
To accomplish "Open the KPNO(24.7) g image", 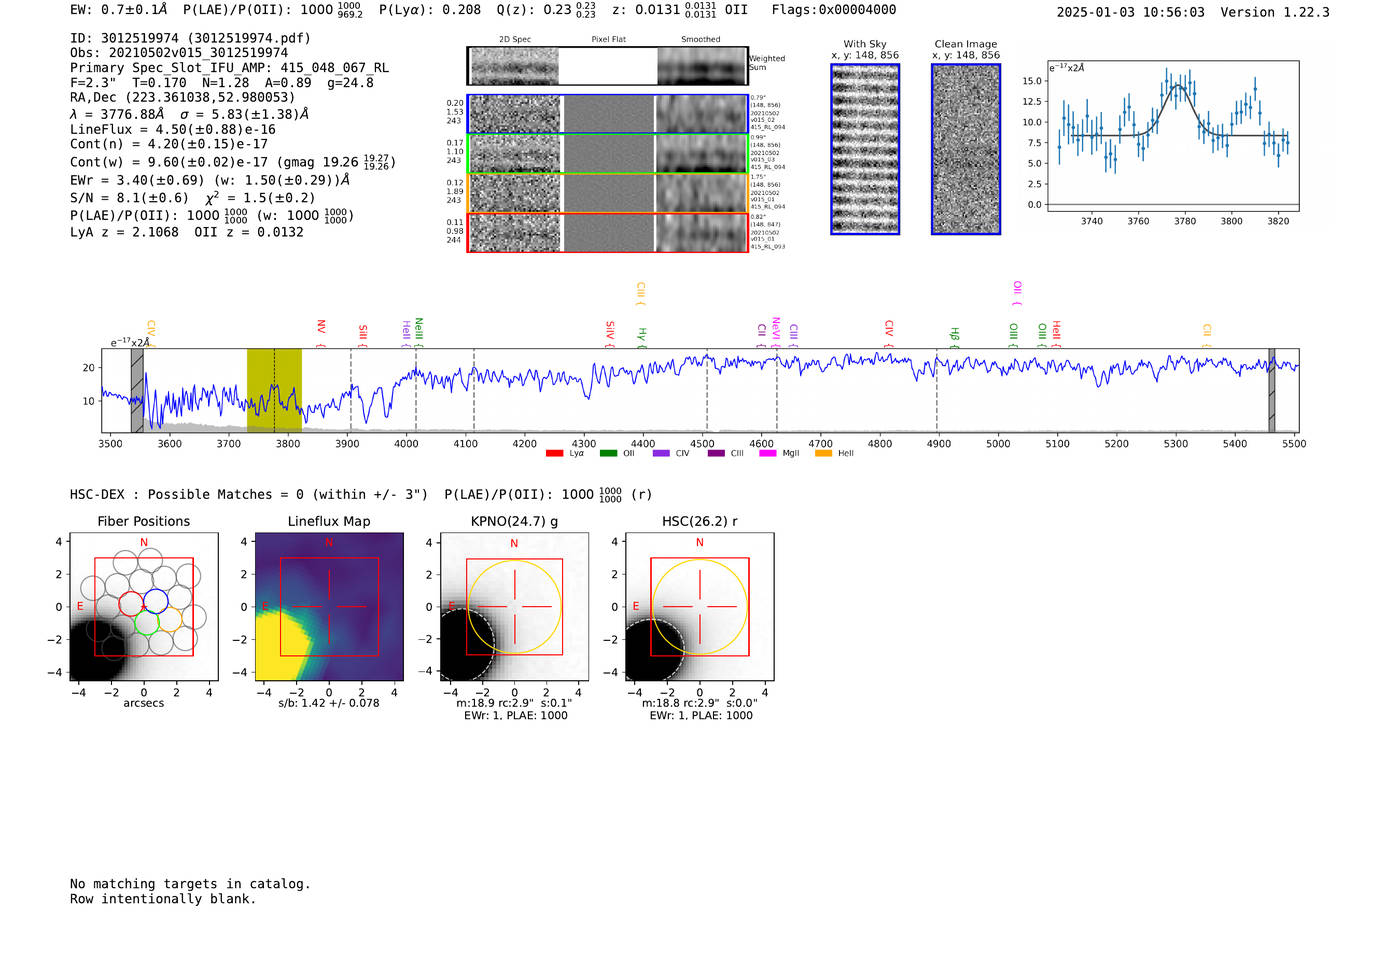I will pyautogui.click(x=514, y=606).
